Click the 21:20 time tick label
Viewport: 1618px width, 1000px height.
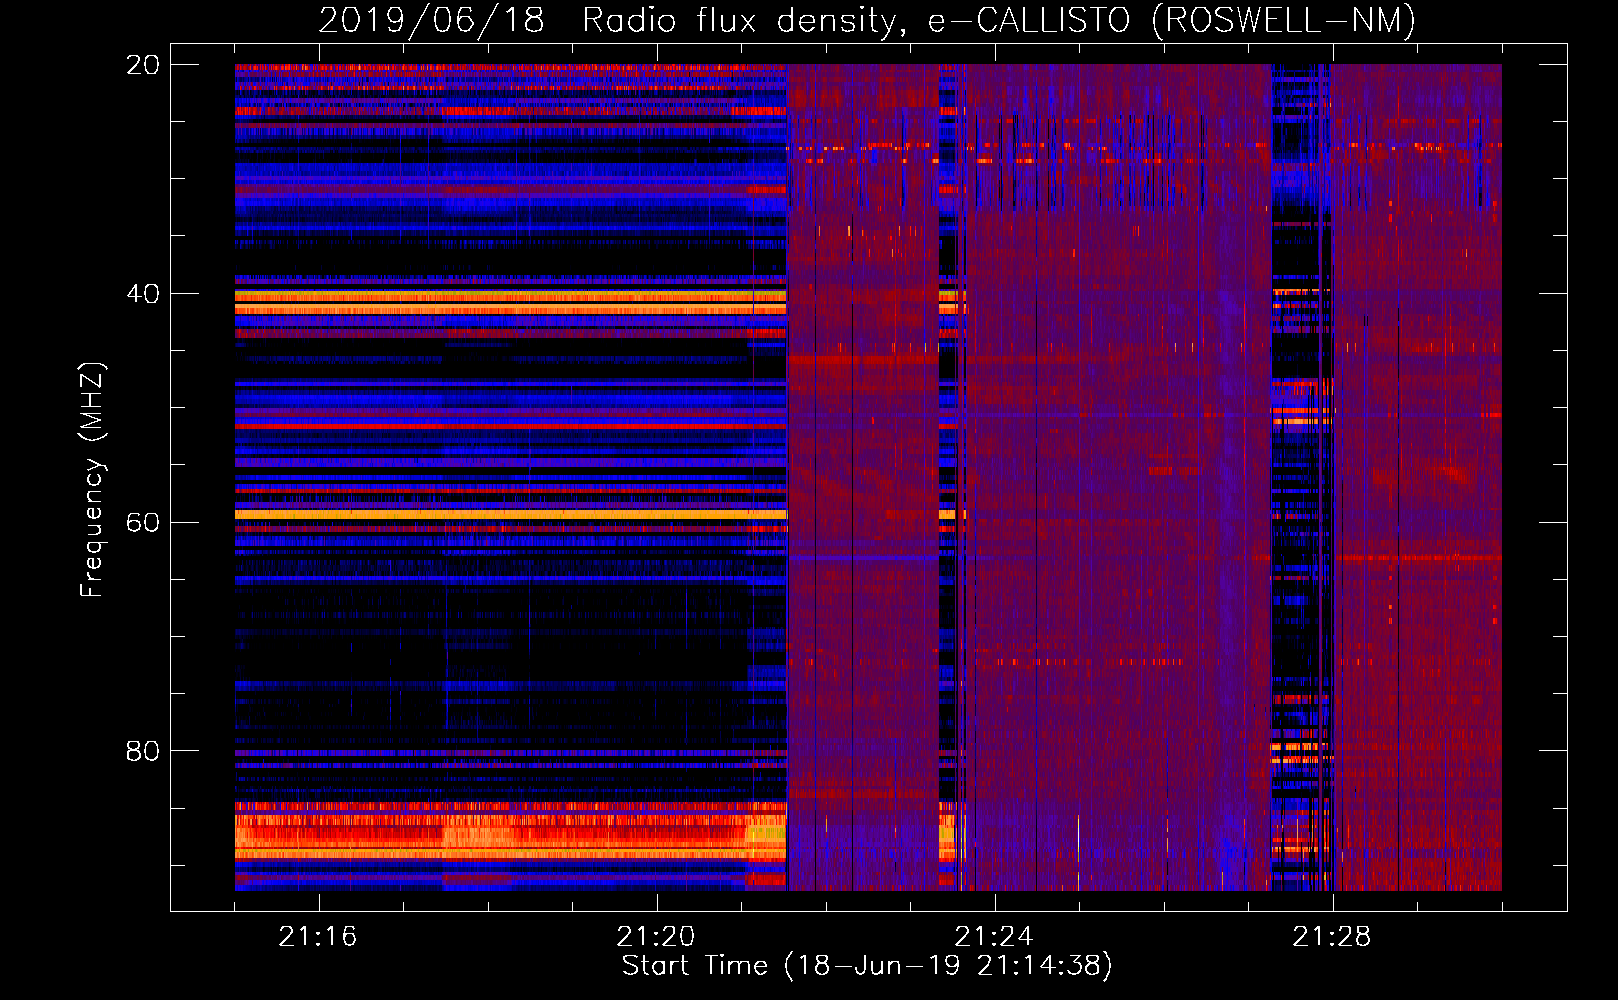(x=656, y=937)
